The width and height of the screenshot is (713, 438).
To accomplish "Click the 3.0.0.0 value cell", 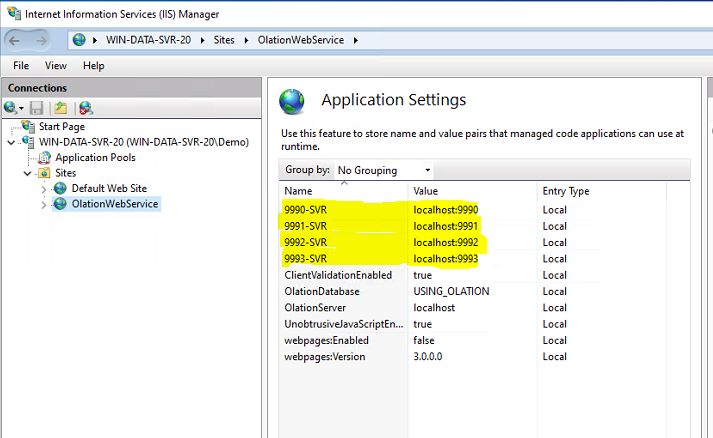I will pyautogui.click(x=427, y=357).
